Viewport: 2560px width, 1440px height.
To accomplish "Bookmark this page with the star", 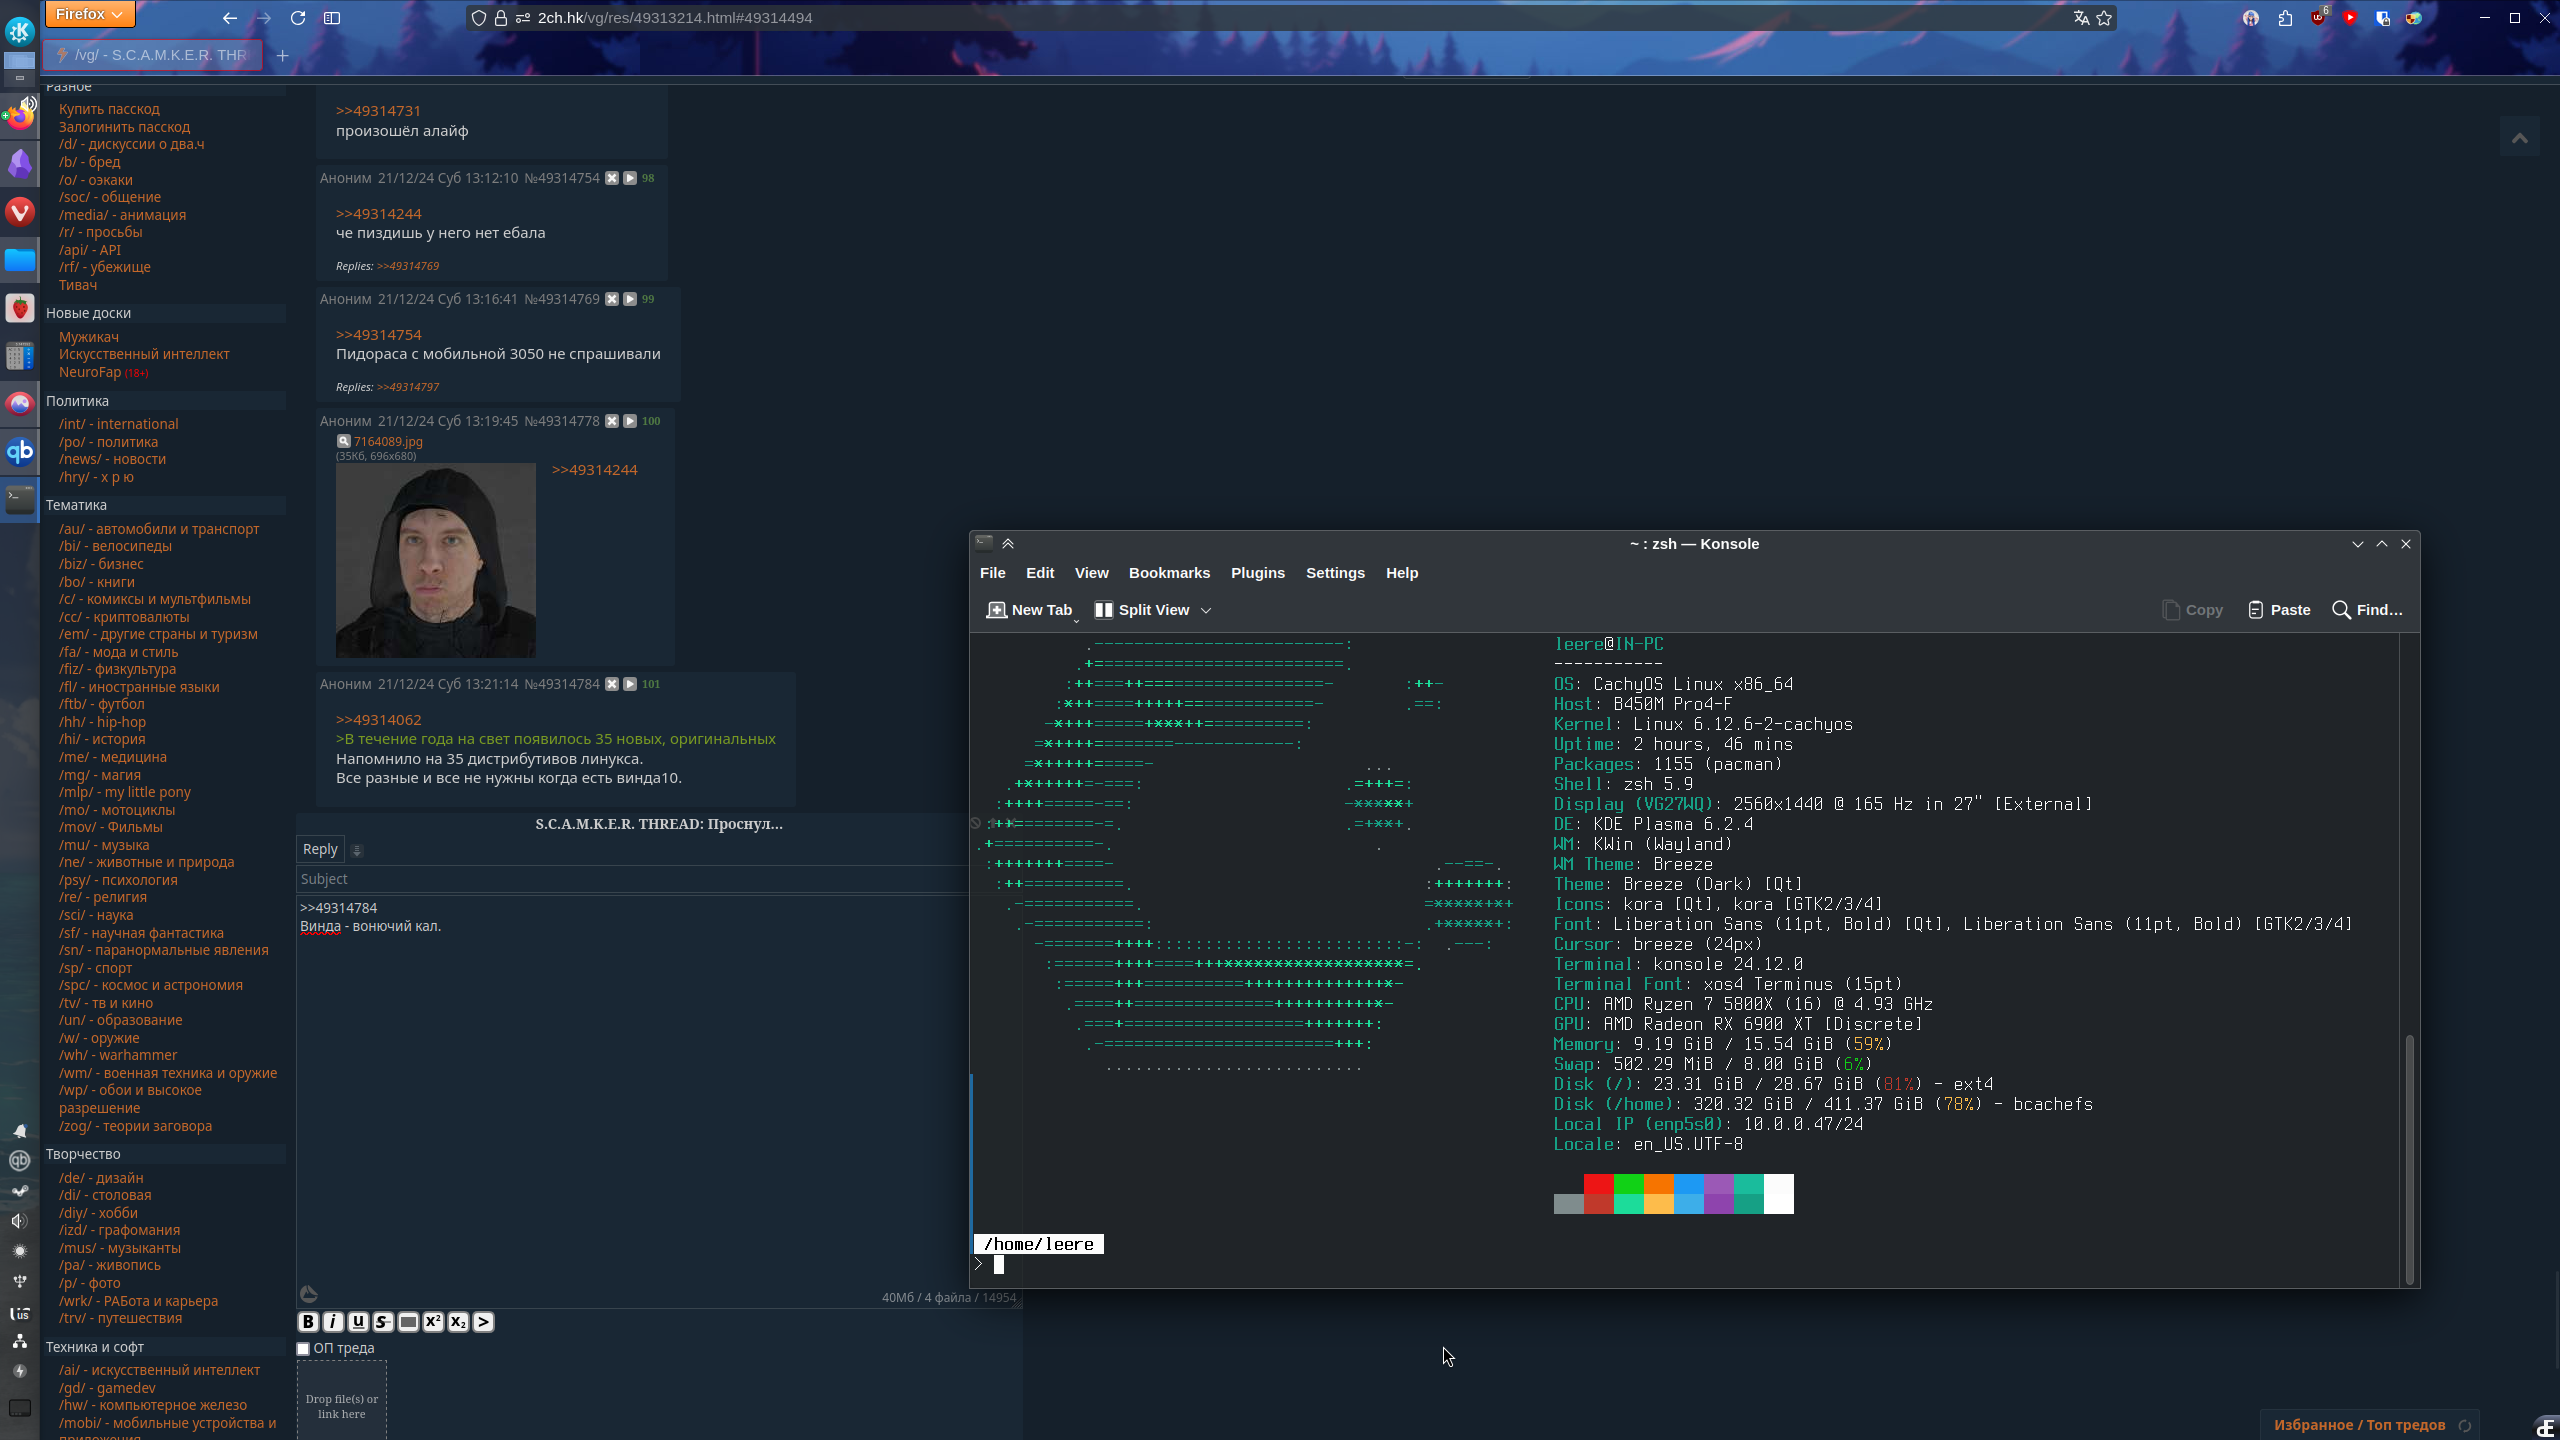I will [2104, 18].
